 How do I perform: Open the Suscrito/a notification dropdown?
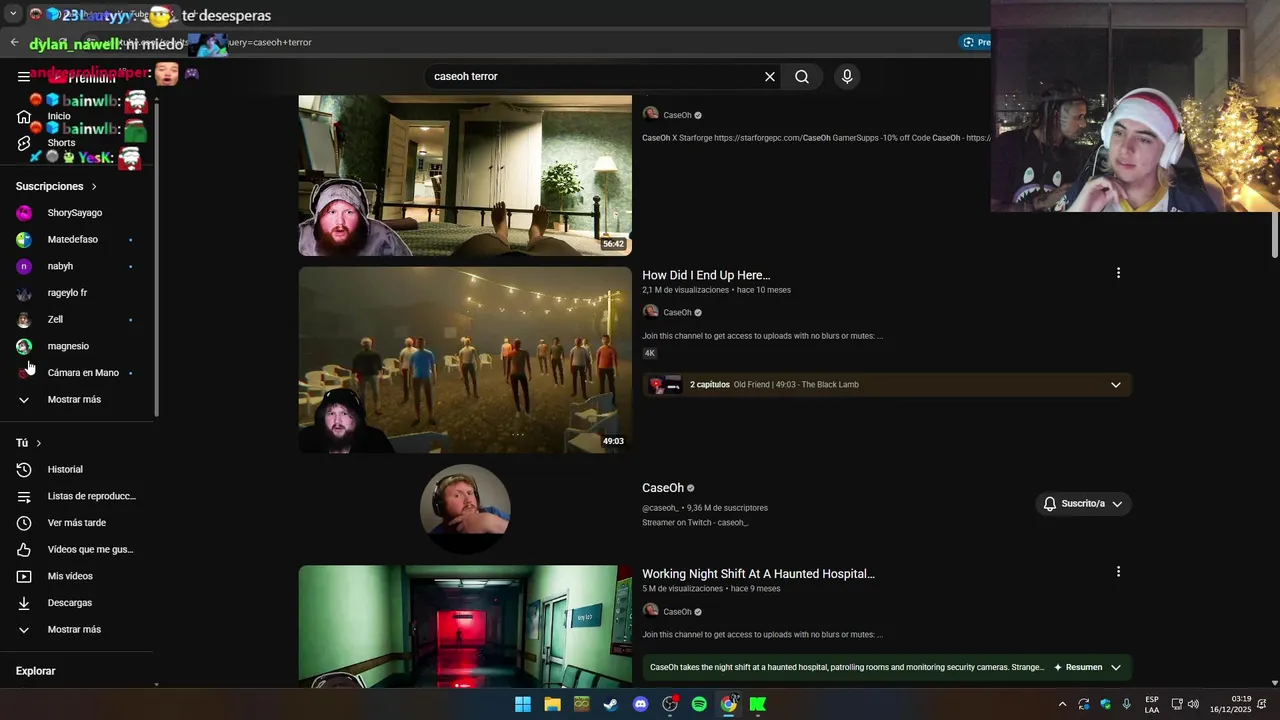coord(1083,504)
